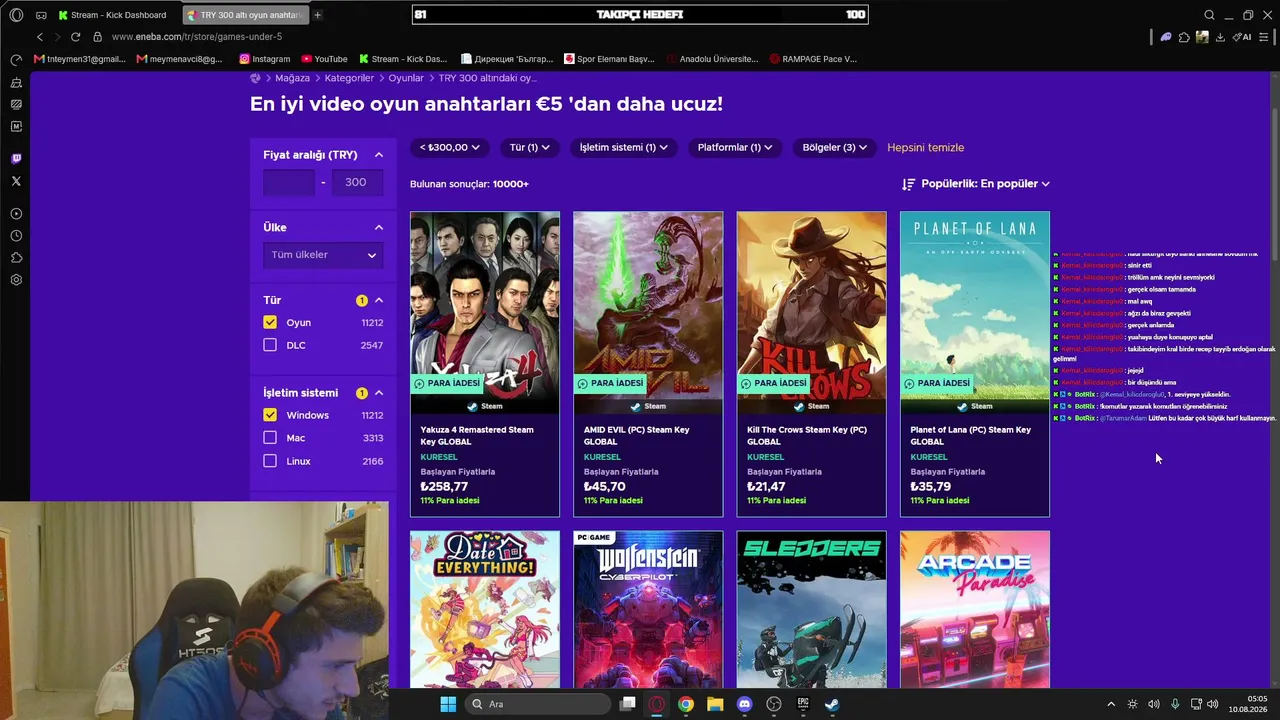1280x720 pixels.
Task: Collapse the Tür filter section
Action: point(379,300)
